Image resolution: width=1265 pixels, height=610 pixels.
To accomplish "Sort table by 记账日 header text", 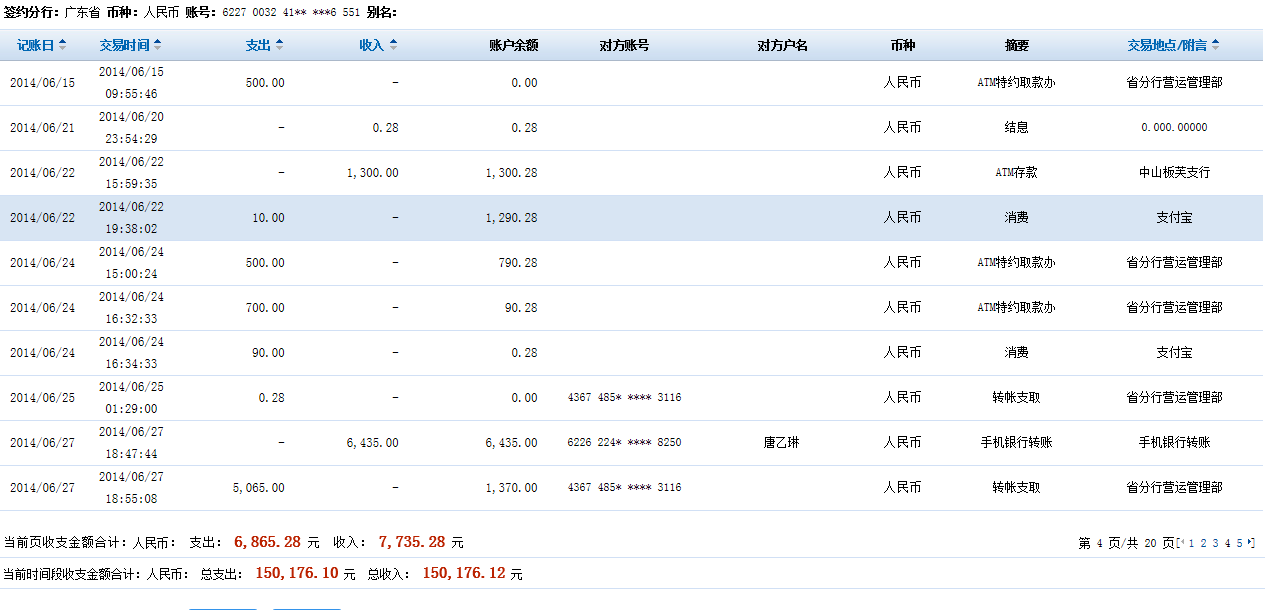I will tap(35, 45).
